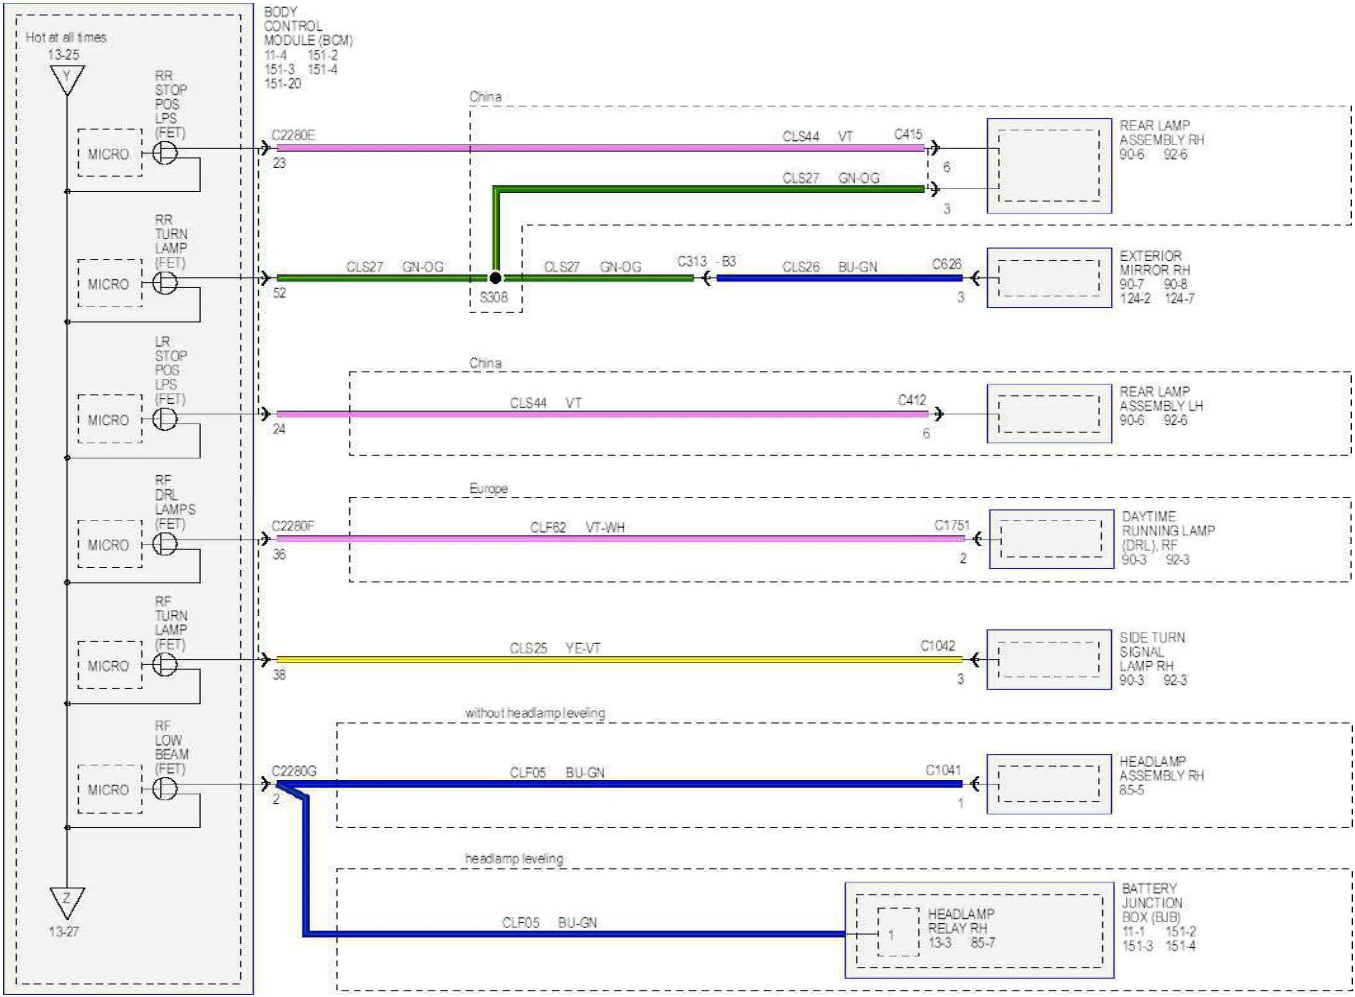Open the 13-27 page reference
The image size is (1355, 997).
pos(64,931)
